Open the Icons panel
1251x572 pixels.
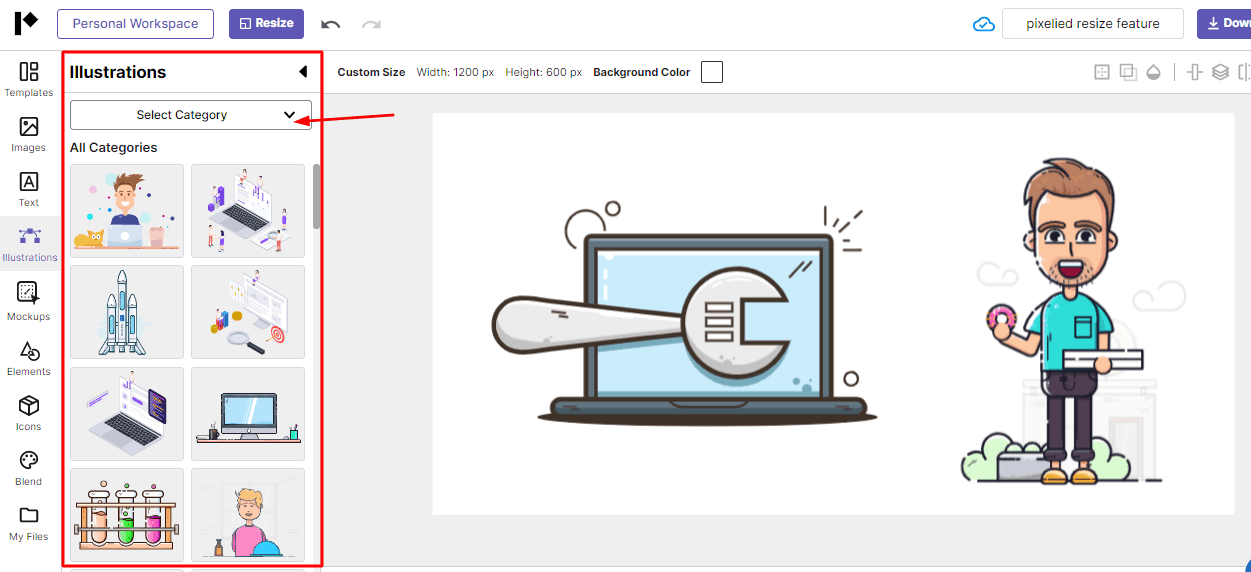pyautogui.click(x=29, y=413)
